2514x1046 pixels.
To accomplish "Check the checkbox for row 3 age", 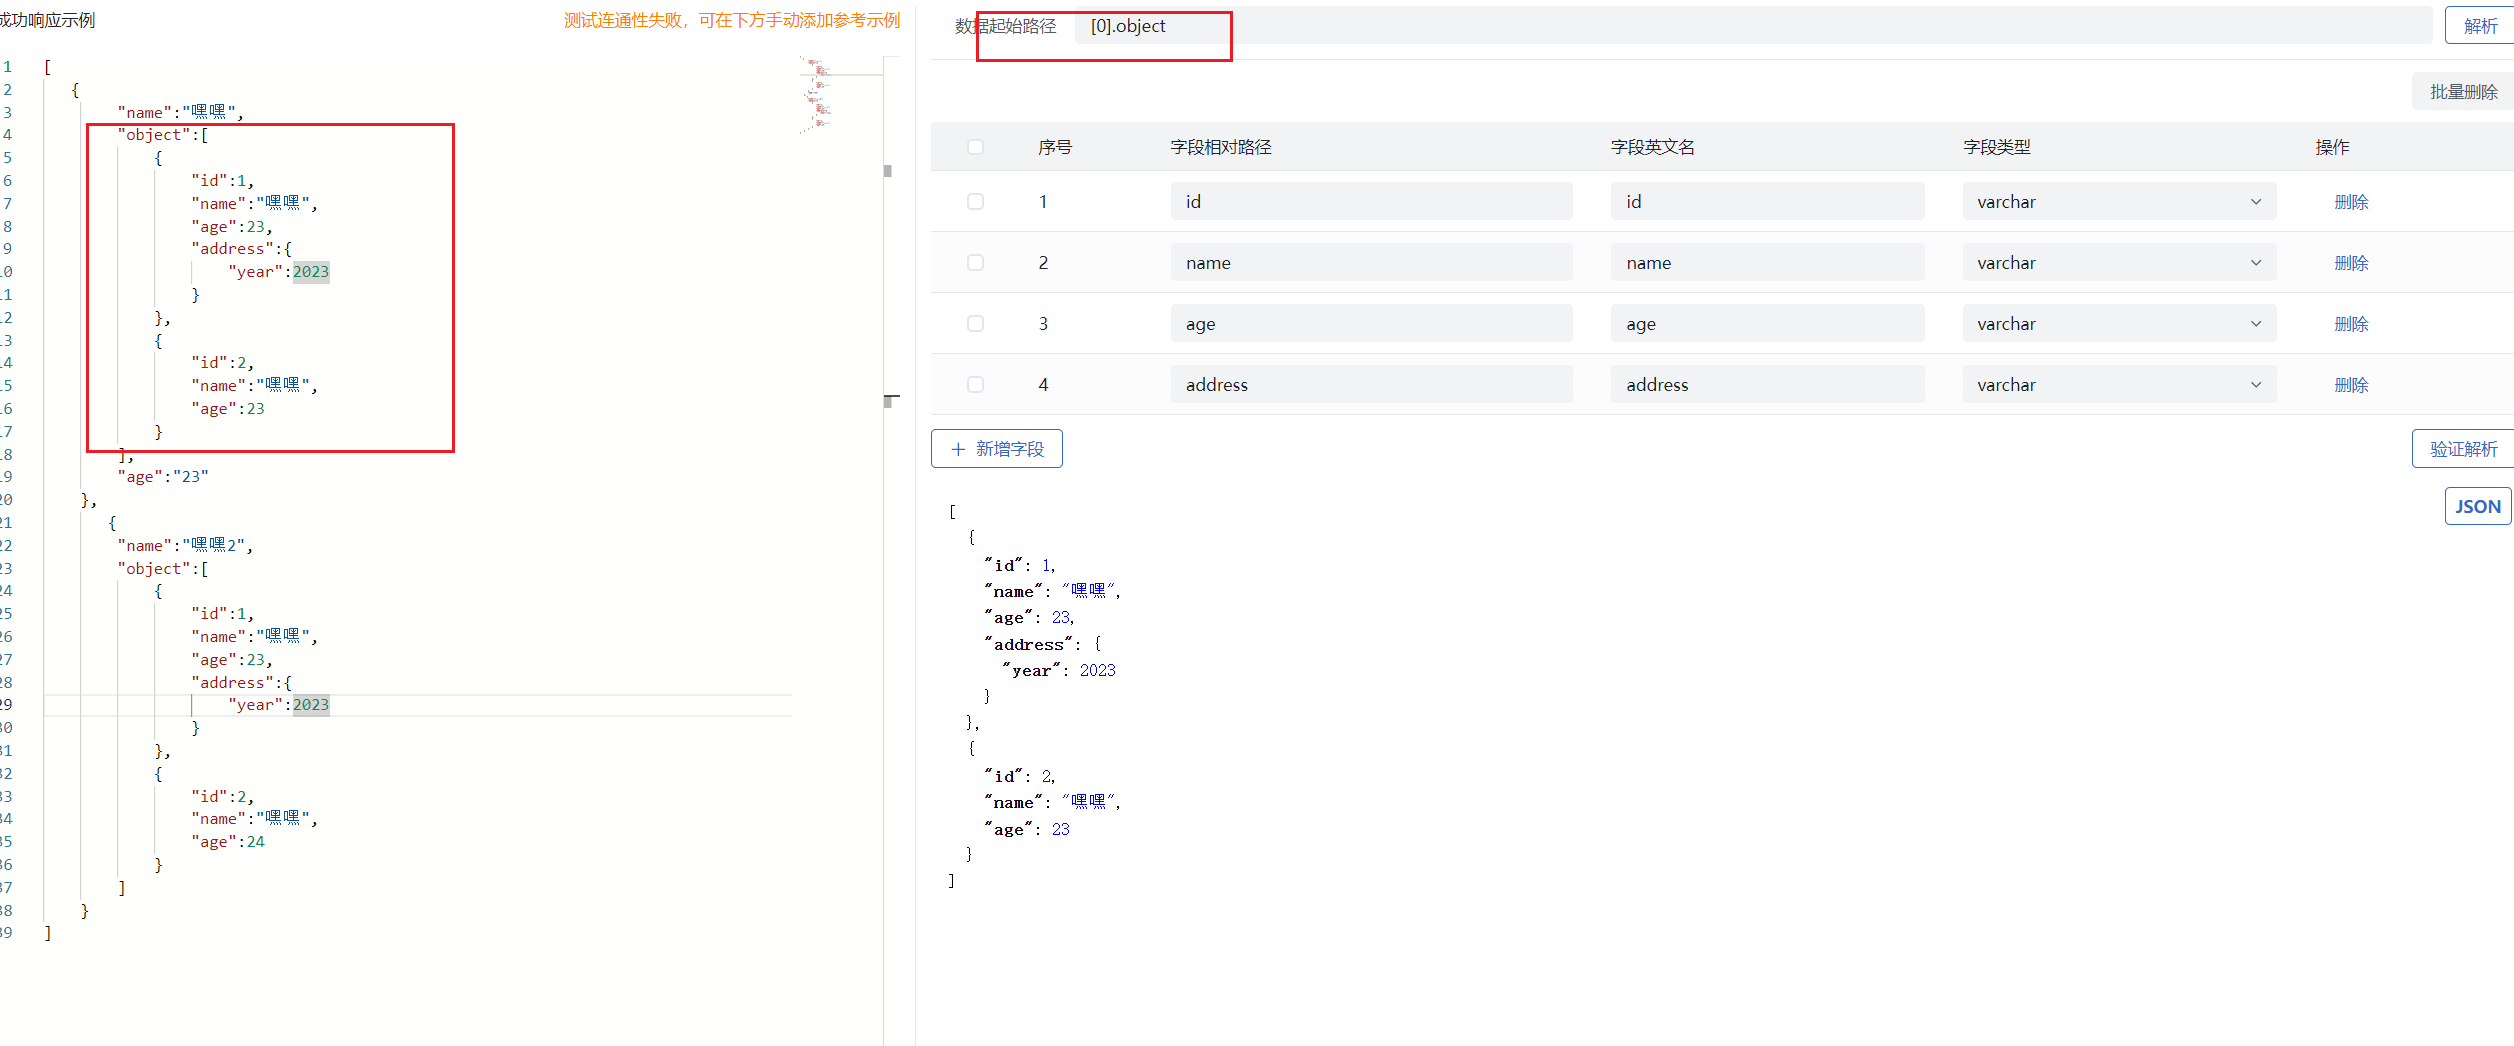I will (975, 323).
